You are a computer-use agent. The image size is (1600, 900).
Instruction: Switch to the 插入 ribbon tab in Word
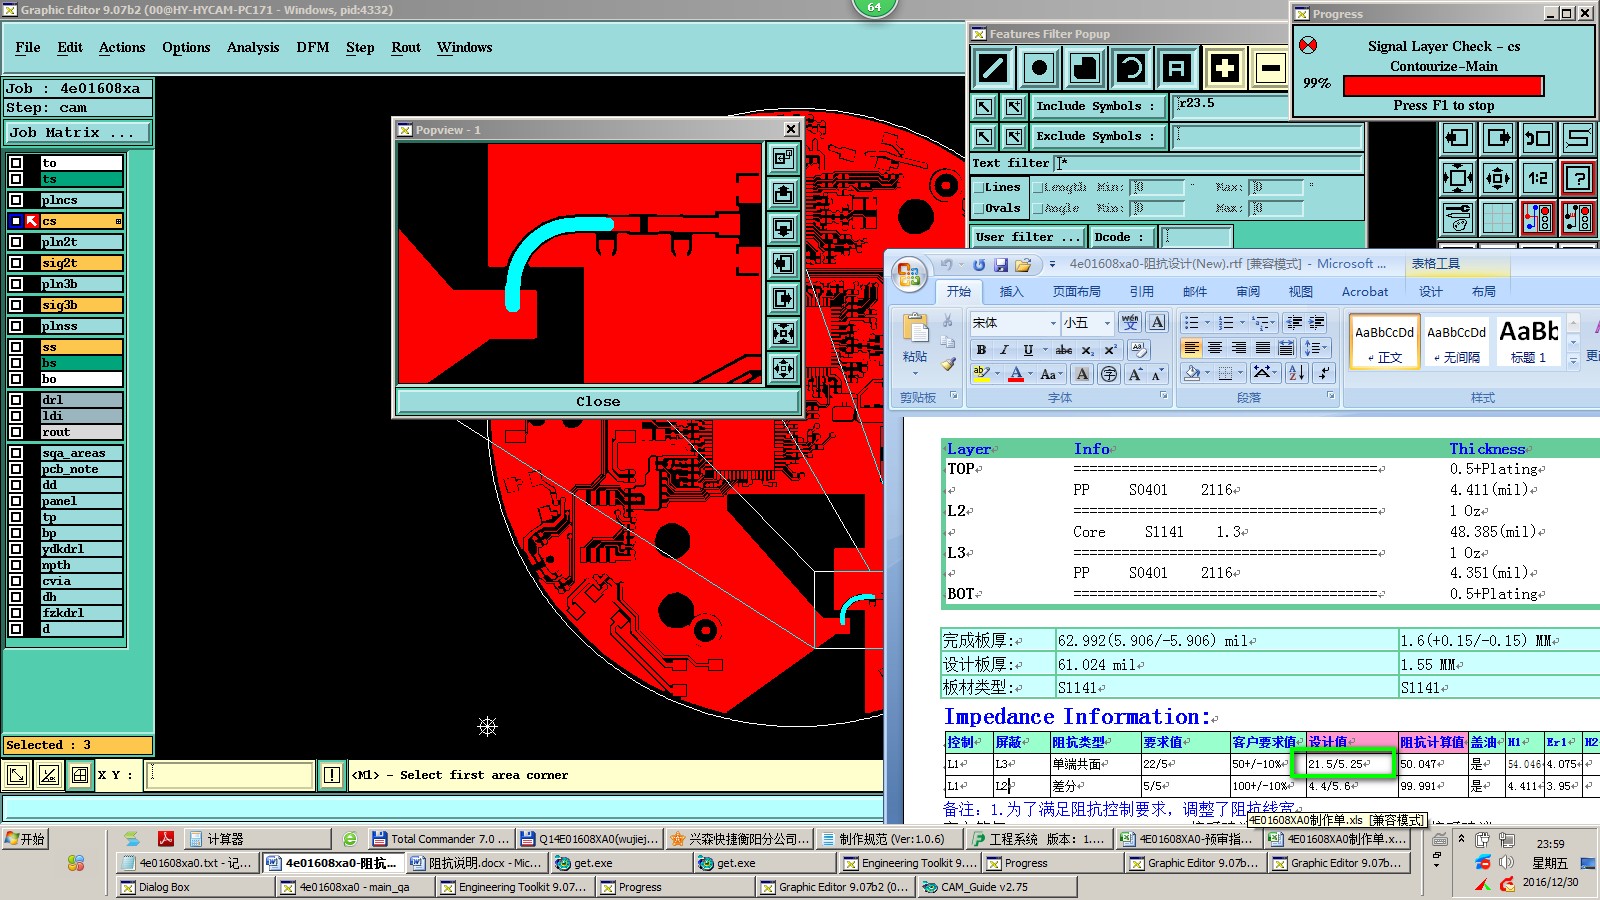click(x=1012, y=292)
